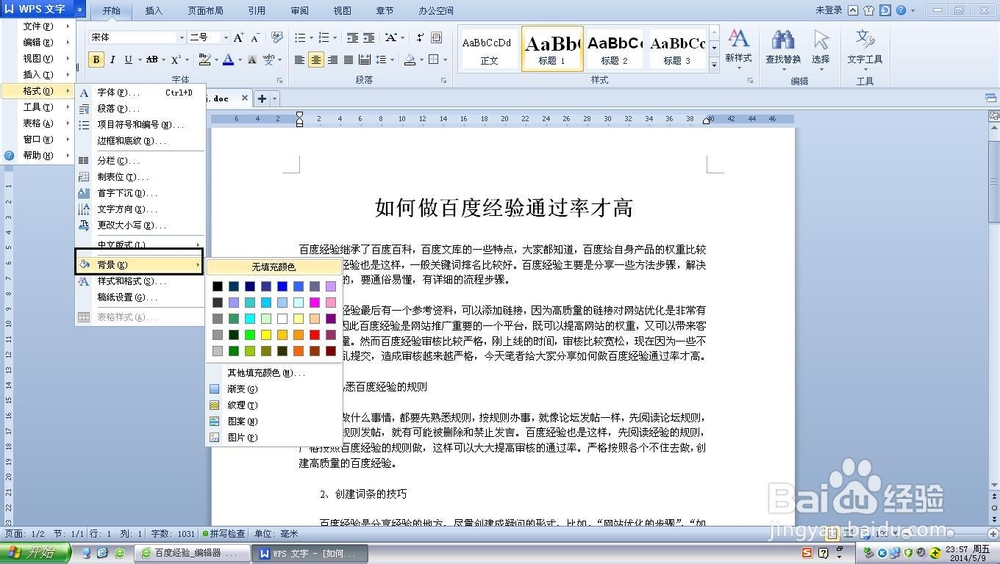Expand the styles gallery more arrow
Image resolution: width=1000 pixels, height=564 pixels.
point(714,64)
